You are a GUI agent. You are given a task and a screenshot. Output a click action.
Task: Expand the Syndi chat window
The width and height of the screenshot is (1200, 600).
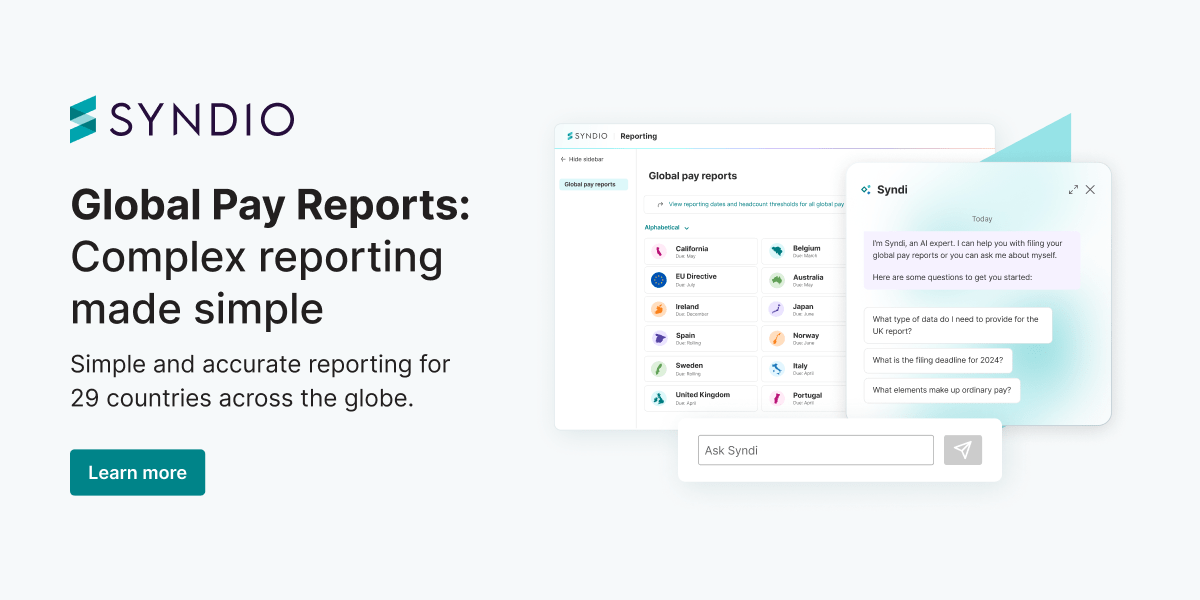click(x=1073, y=188)
